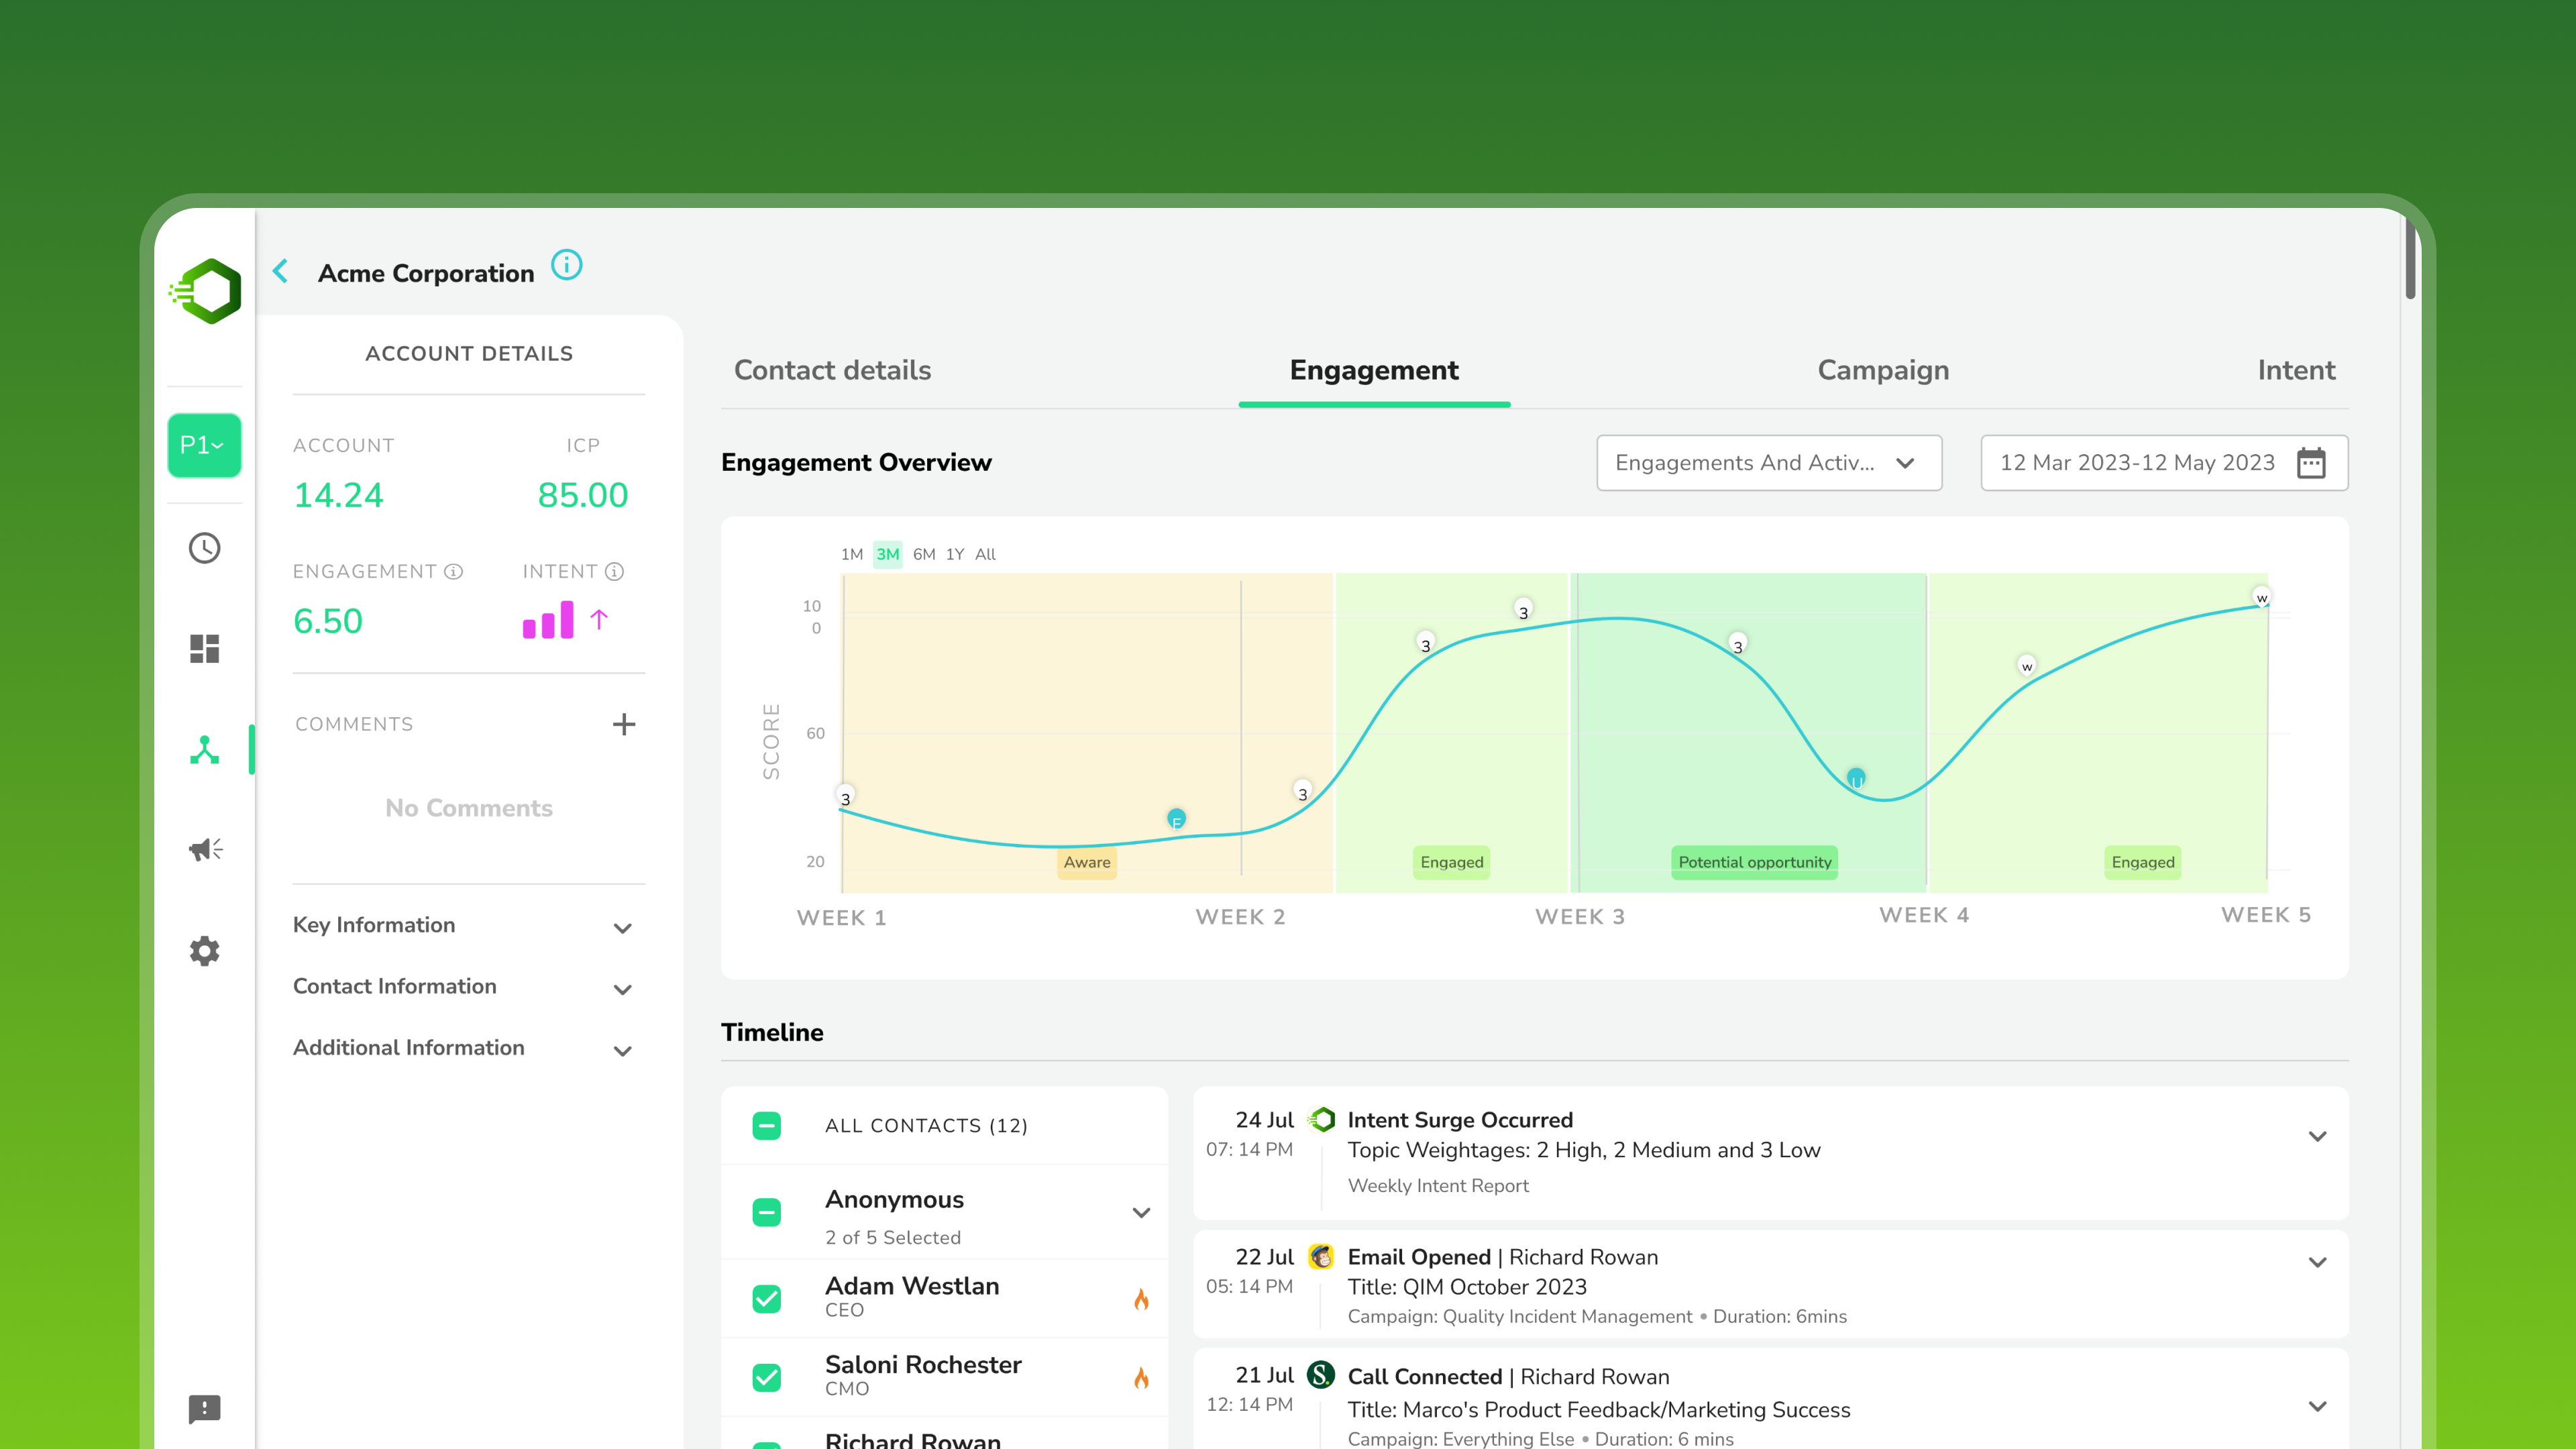Click the fire icon next to Adam Westlan

(x=1142, y=1298)
